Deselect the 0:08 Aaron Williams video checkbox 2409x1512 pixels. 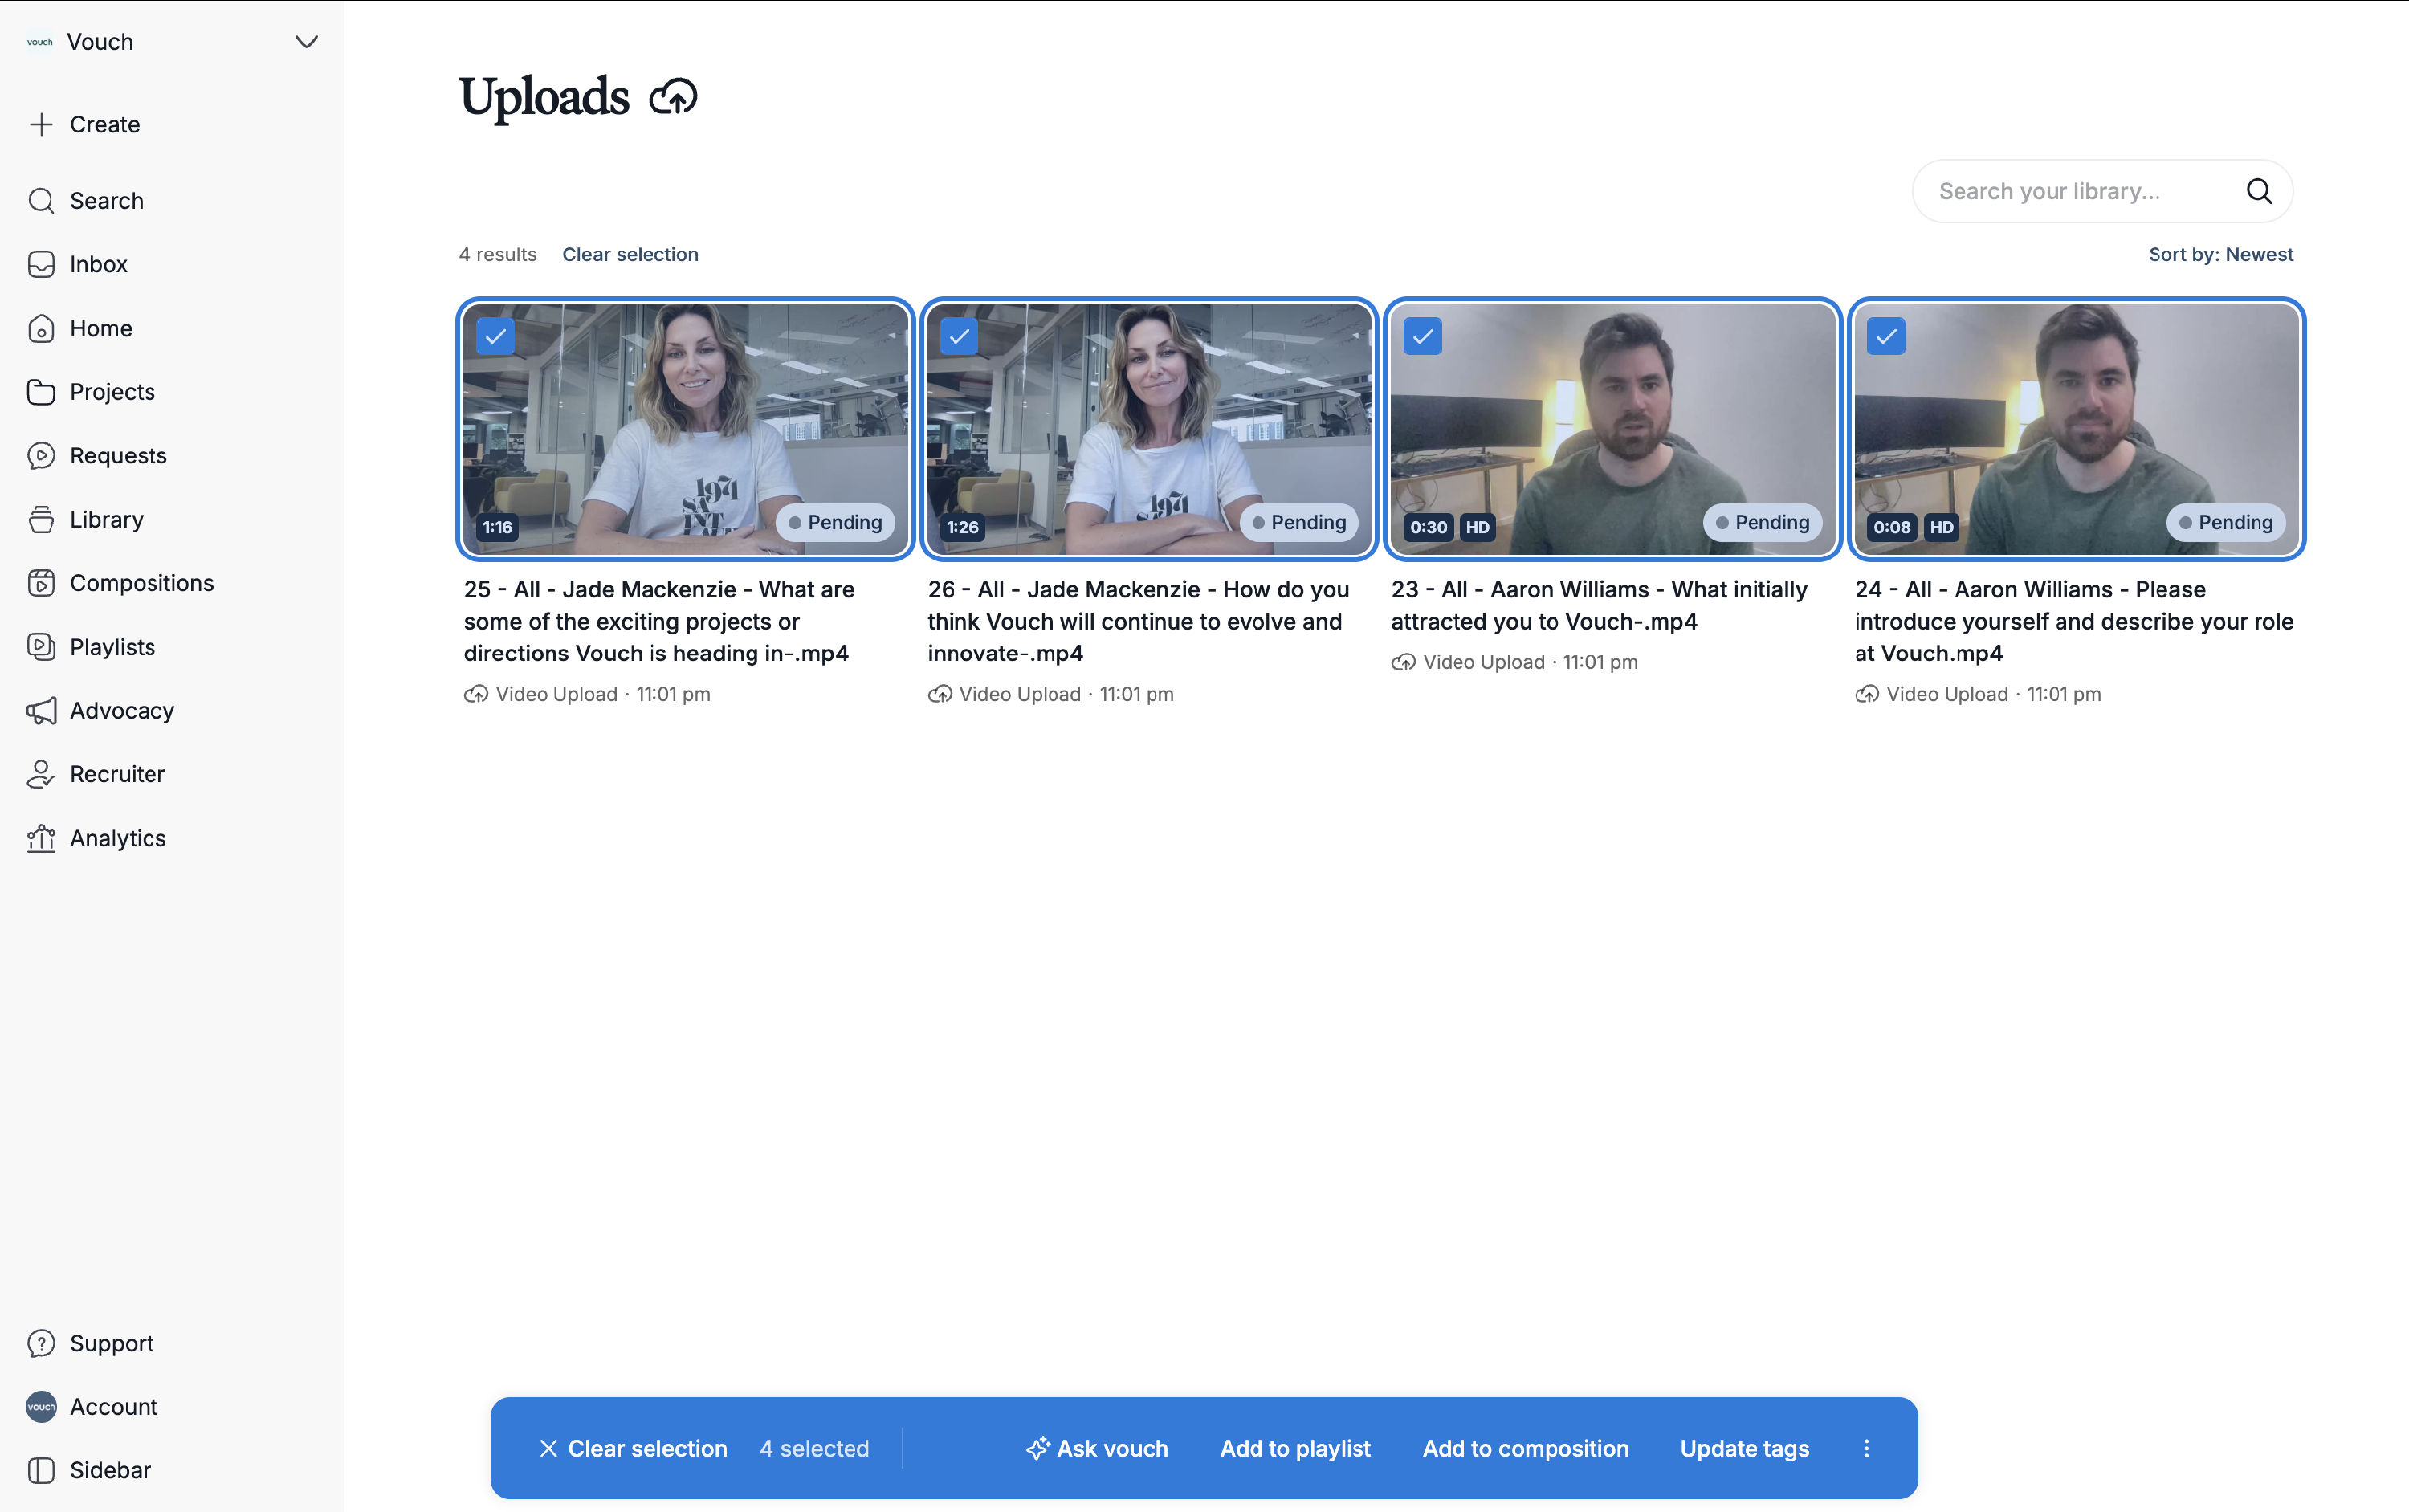tap(1886, 336)
